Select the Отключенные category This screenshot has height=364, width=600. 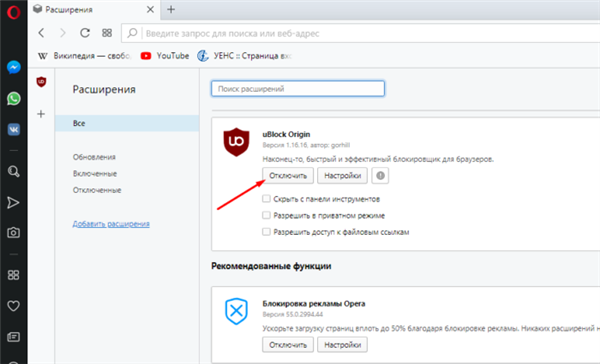(97, 190)
